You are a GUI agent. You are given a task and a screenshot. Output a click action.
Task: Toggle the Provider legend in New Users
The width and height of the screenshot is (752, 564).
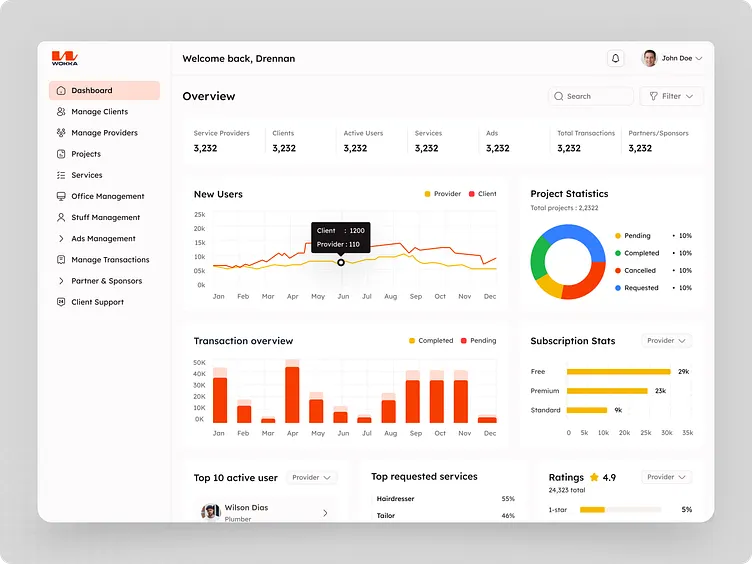click(x=442, y=194)
